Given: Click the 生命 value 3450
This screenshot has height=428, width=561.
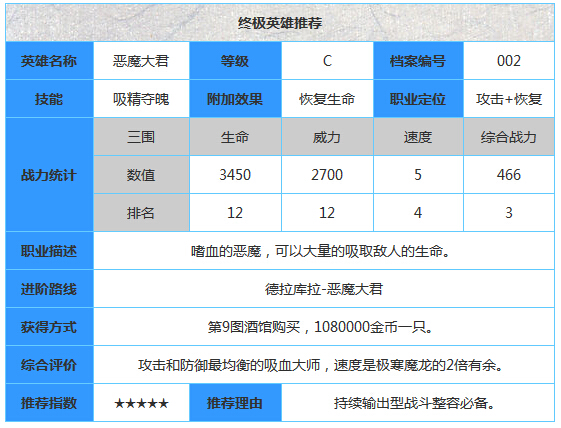Looking at the screenshot, I should 235,175.
